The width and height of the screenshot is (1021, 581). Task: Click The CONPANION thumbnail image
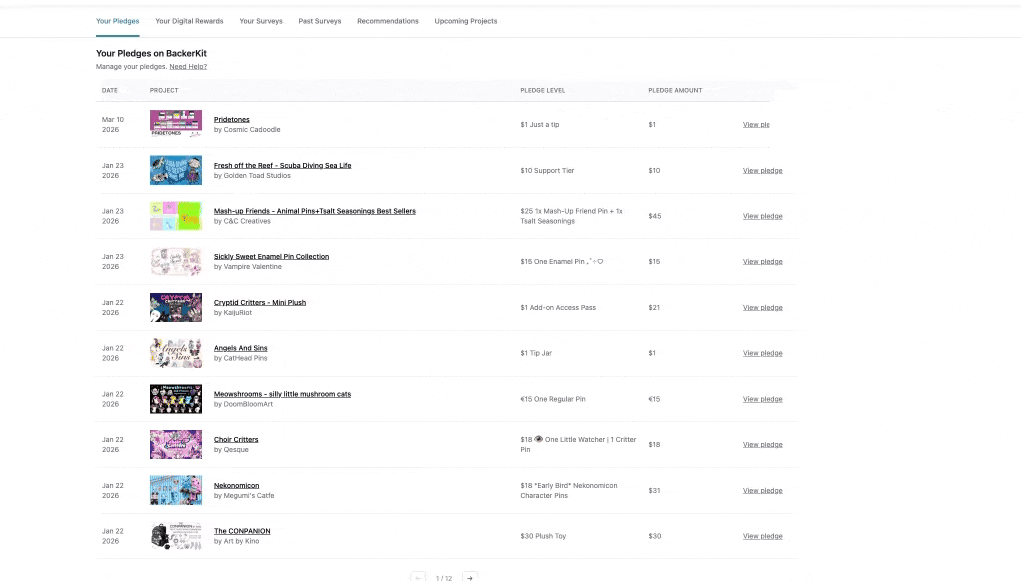(176, 536)
